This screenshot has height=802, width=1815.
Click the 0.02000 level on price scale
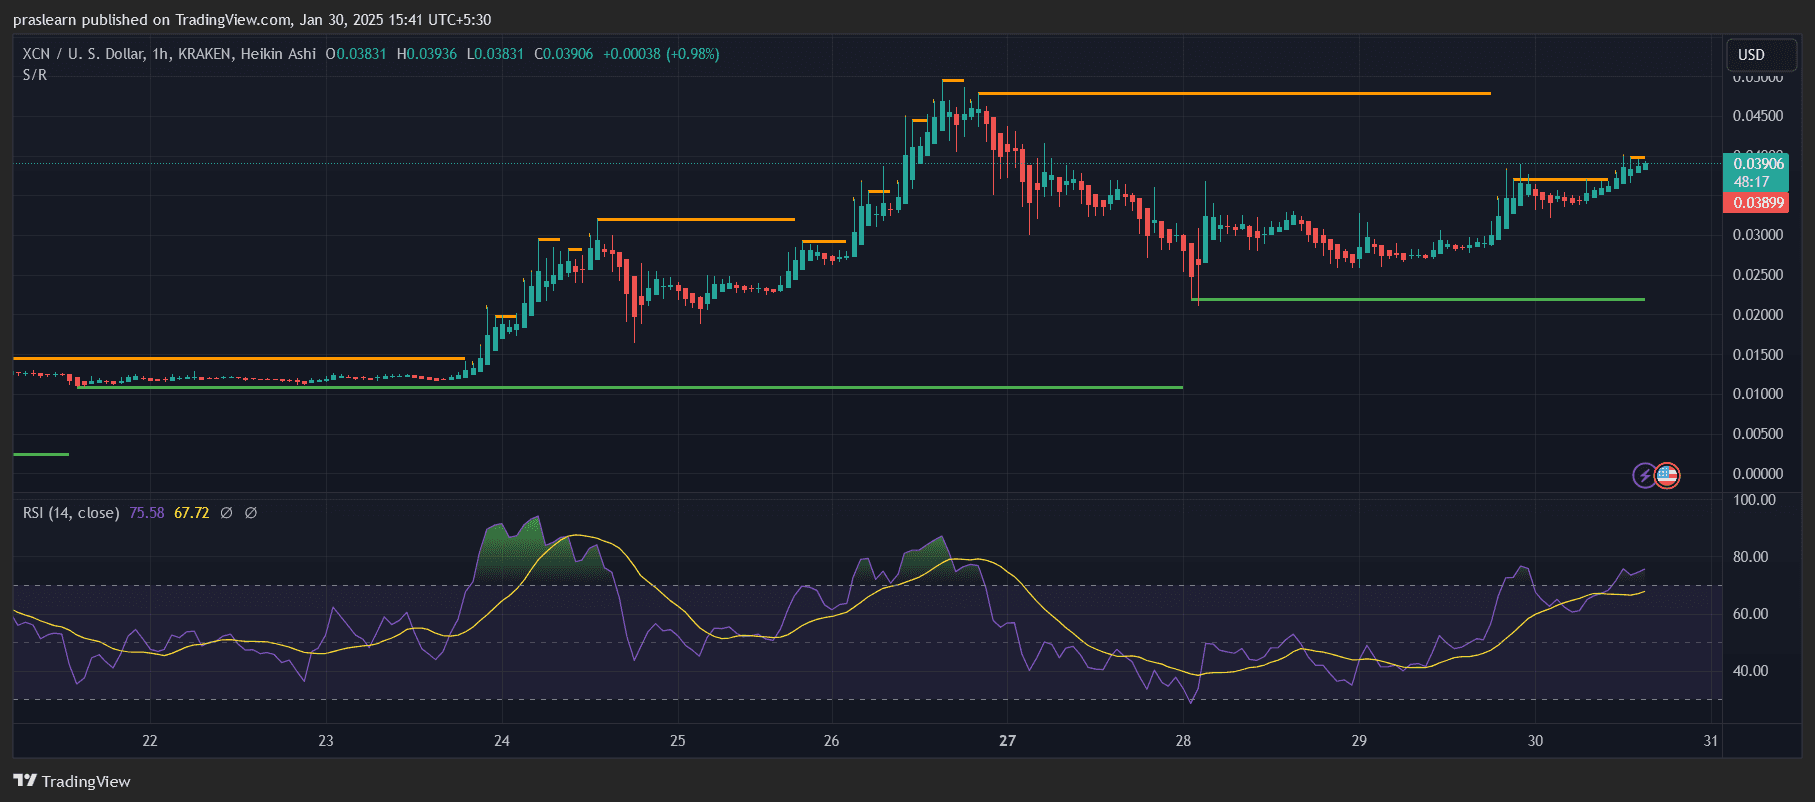[1757, 315]
